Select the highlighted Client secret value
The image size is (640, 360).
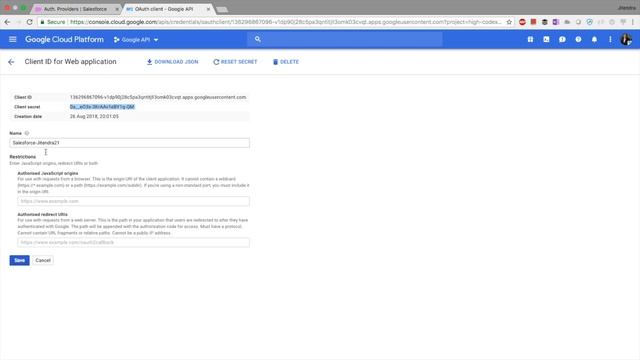click(102, 107)
